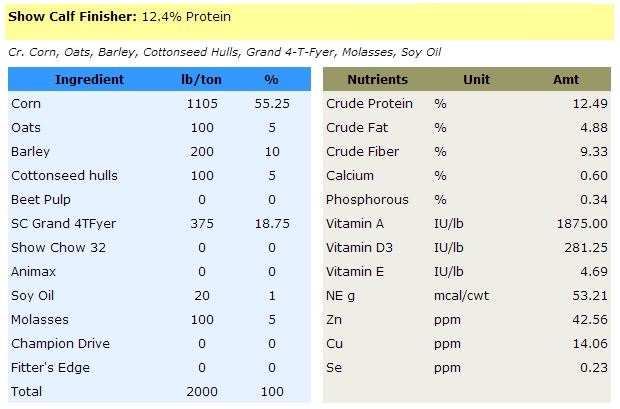
Task: Click the lb/ton column header
Action: point(202,80)
